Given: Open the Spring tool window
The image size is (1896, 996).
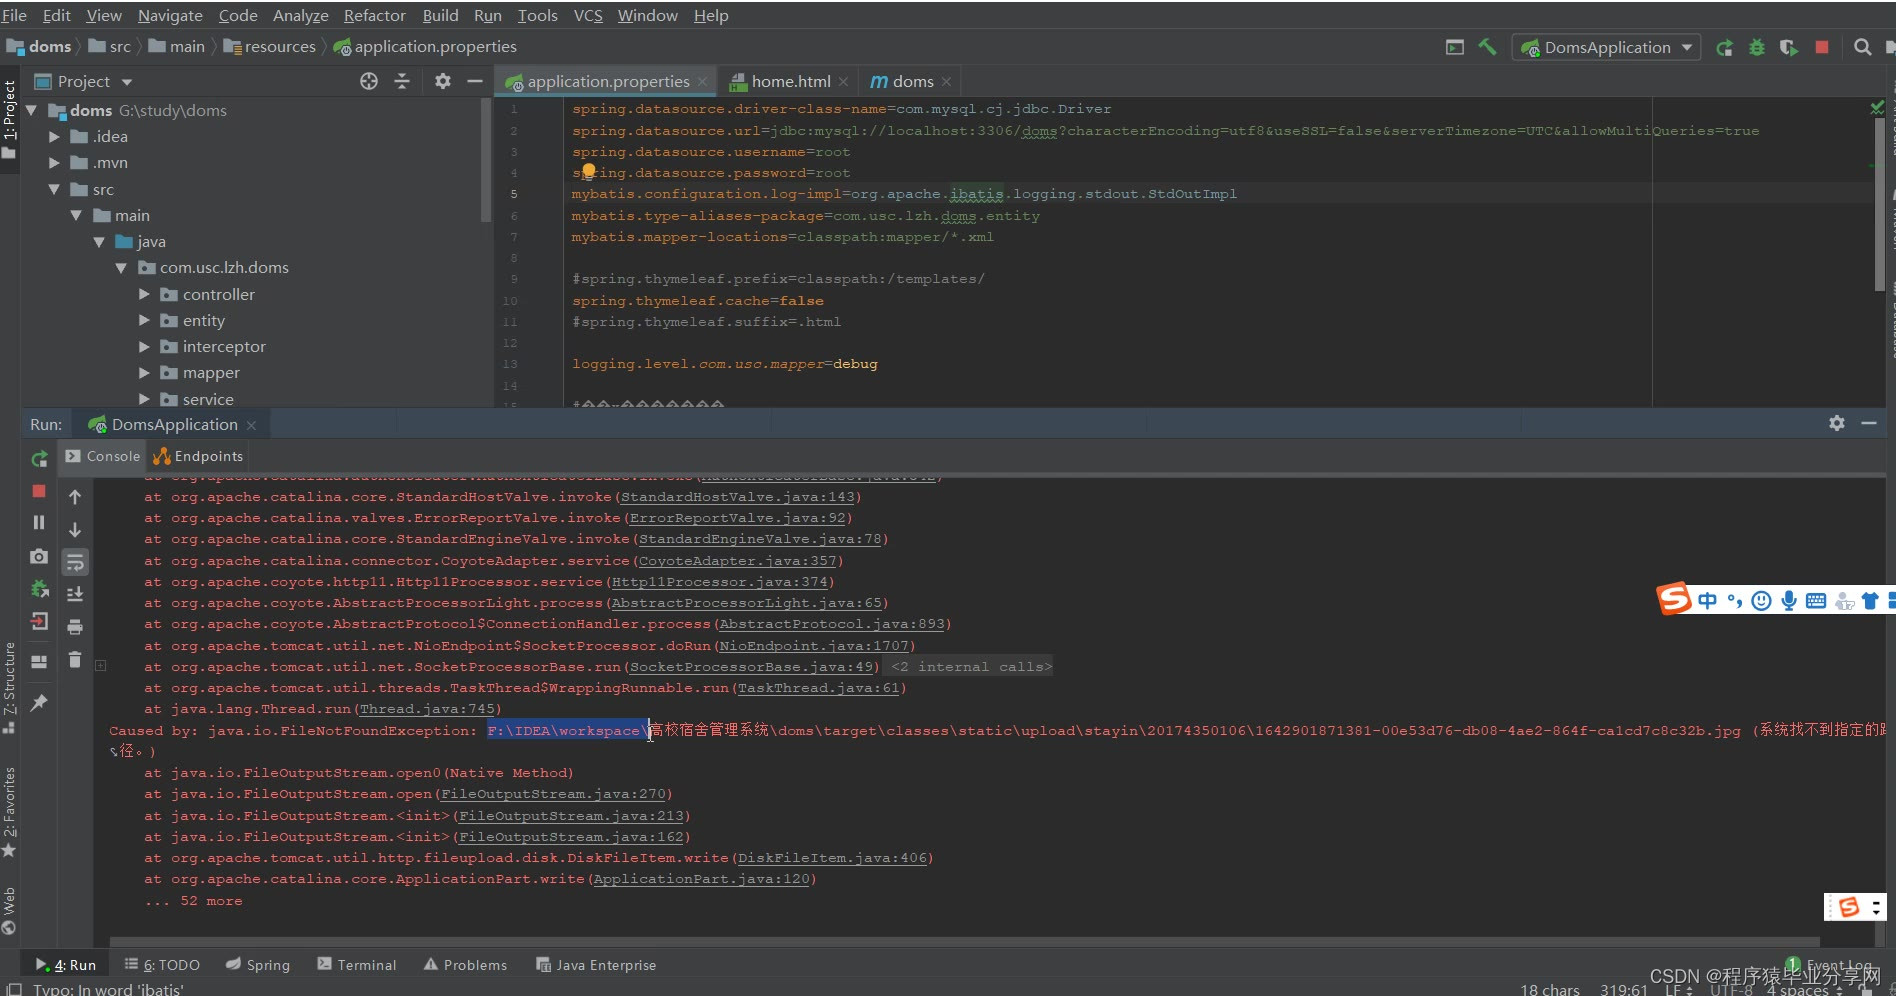Looking at the screenshot, I should (x=258, y=965).
